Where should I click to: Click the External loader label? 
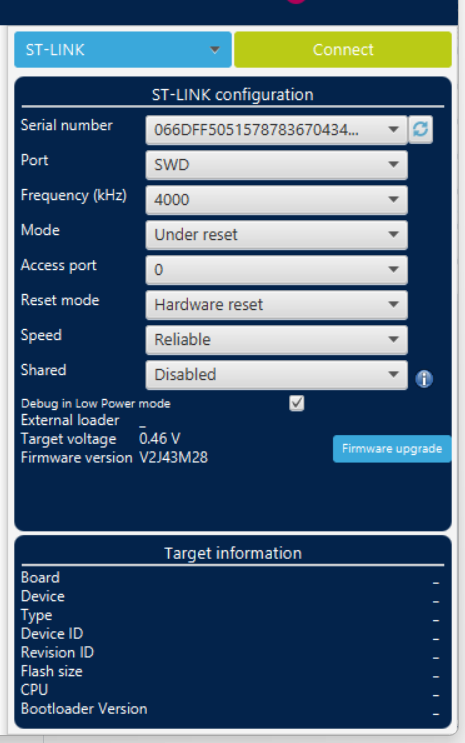point(70,420)
